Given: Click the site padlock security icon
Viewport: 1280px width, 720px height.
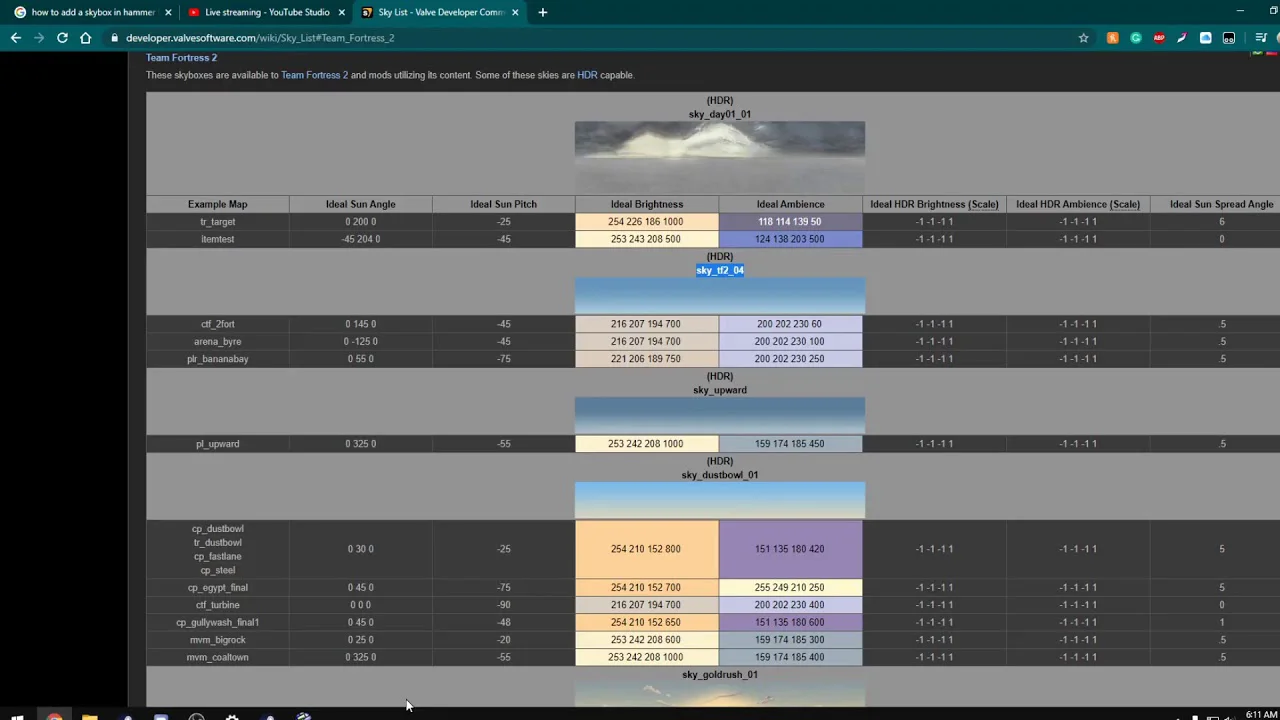Looking at the screenshot, I should click(115, 38).
